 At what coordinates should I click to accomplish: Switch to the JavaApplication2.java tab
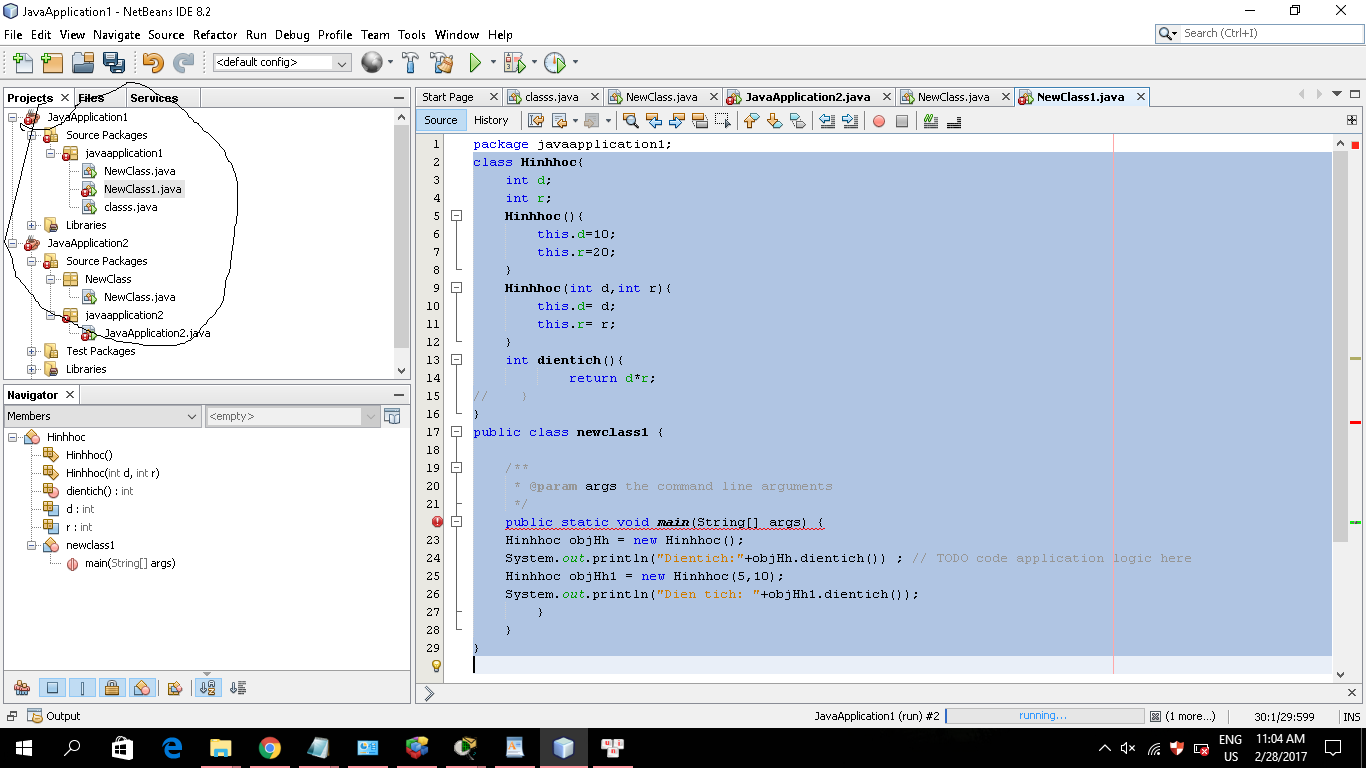(806, 97)
